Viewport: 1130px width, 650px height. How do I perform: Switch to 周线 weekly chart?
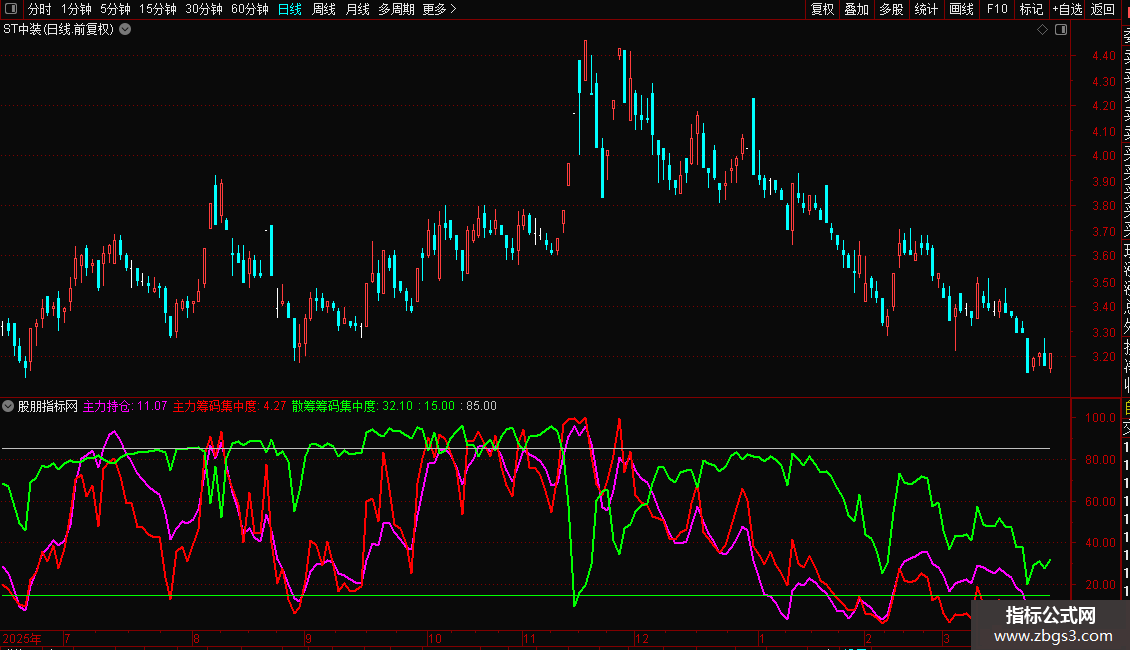coord(324,9)
